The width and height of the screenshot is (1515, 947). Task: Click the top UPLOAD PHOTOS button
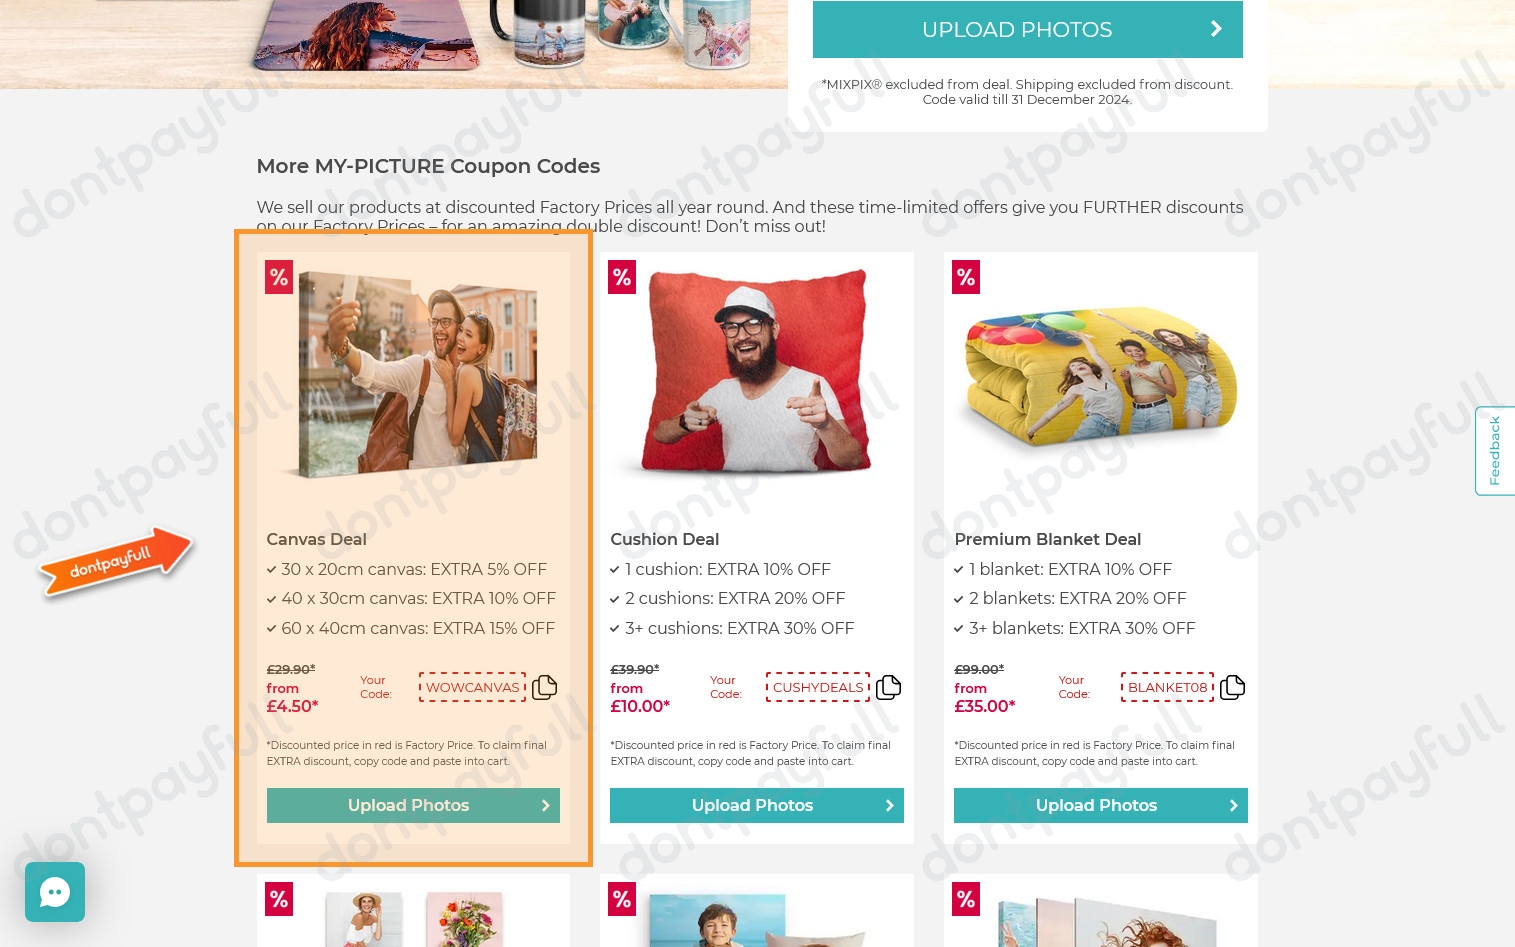pyautogui.click(x=1028, y=29)
